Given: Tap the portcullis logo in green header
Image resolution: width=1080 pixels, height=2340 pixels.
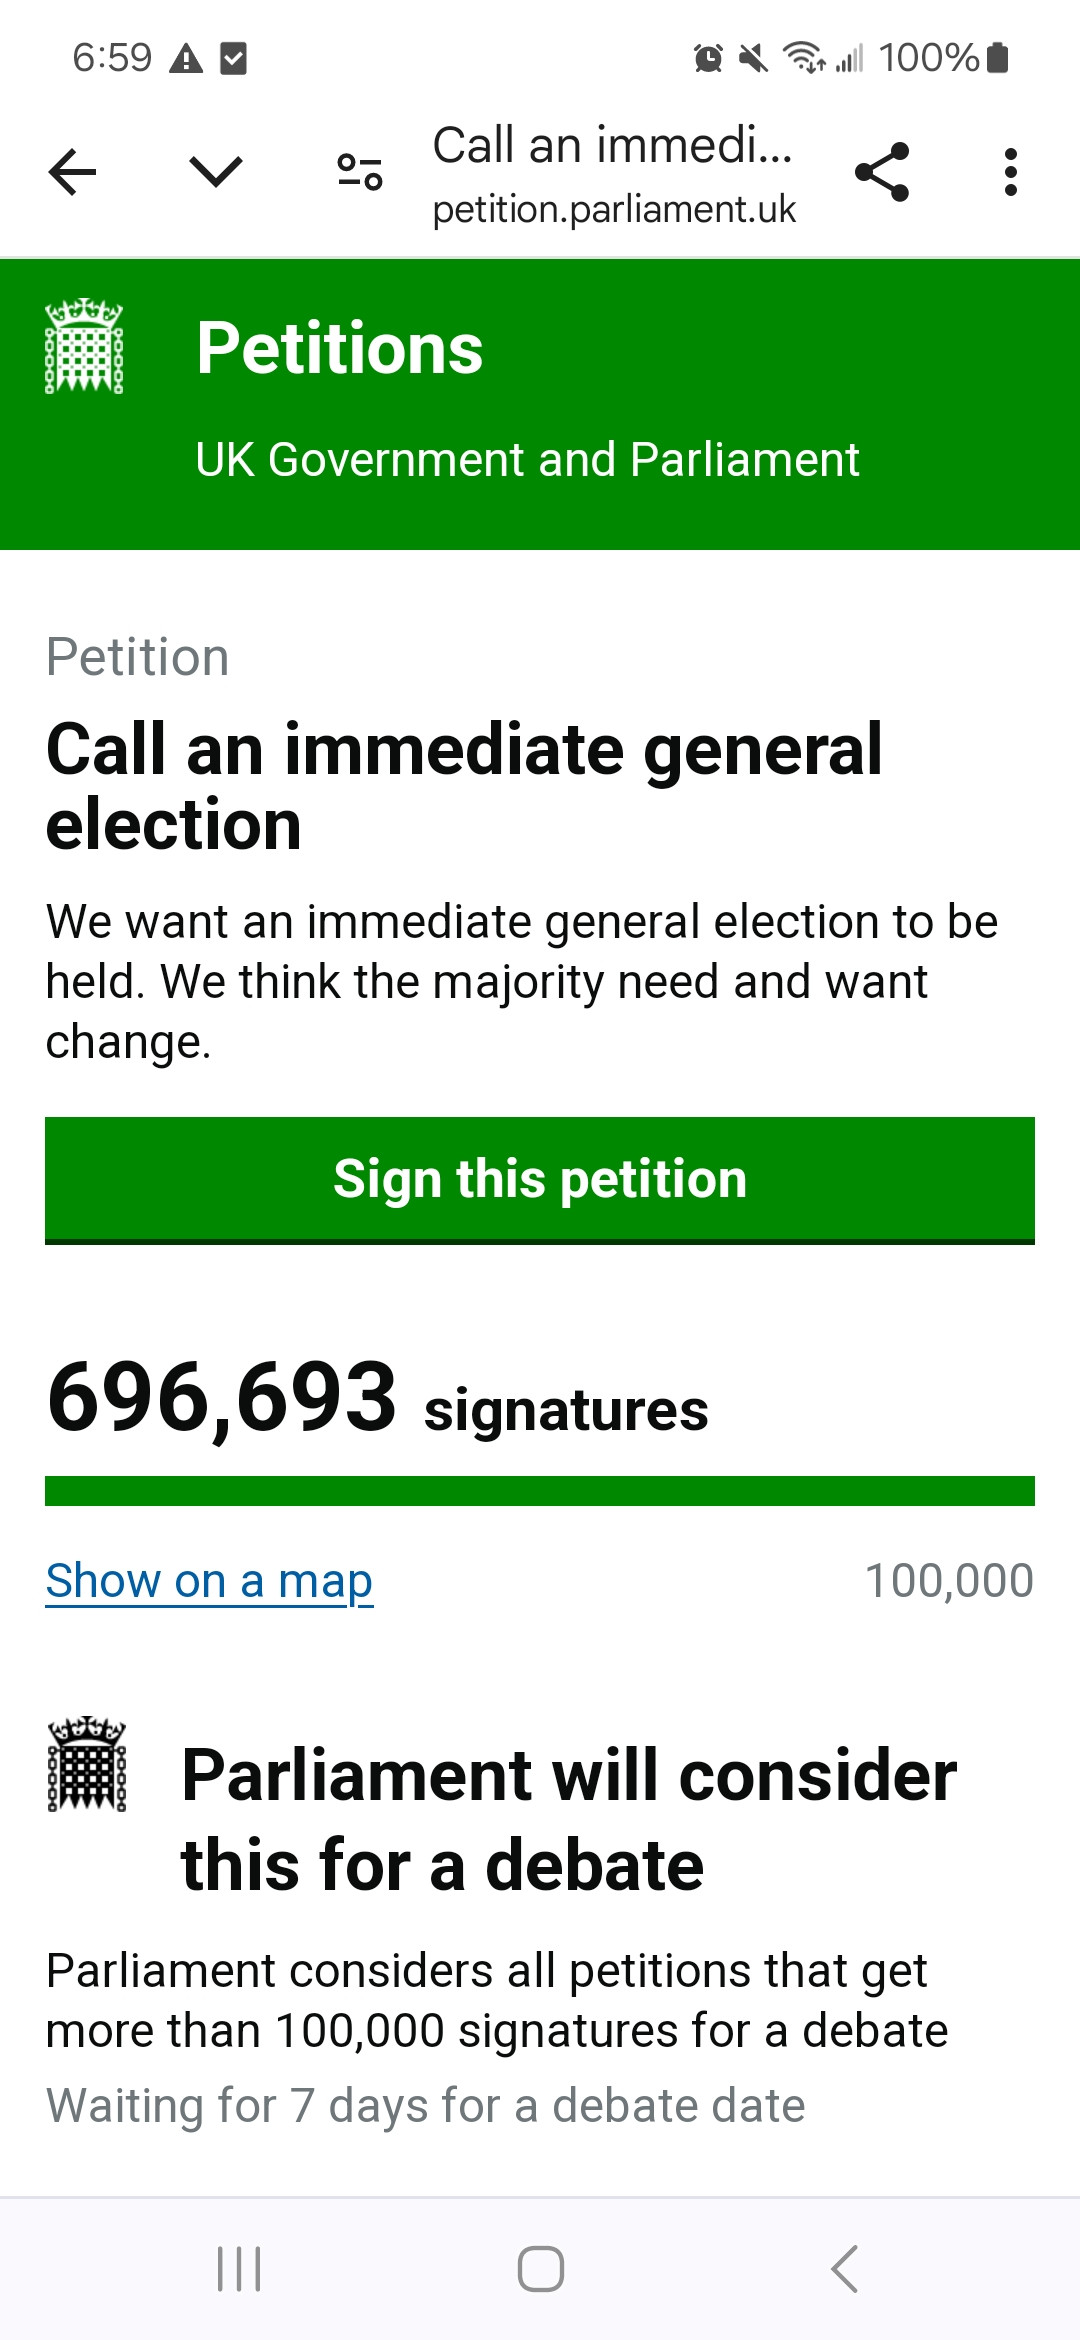Looking at the screenshot, I should click(x=84, y=346).
